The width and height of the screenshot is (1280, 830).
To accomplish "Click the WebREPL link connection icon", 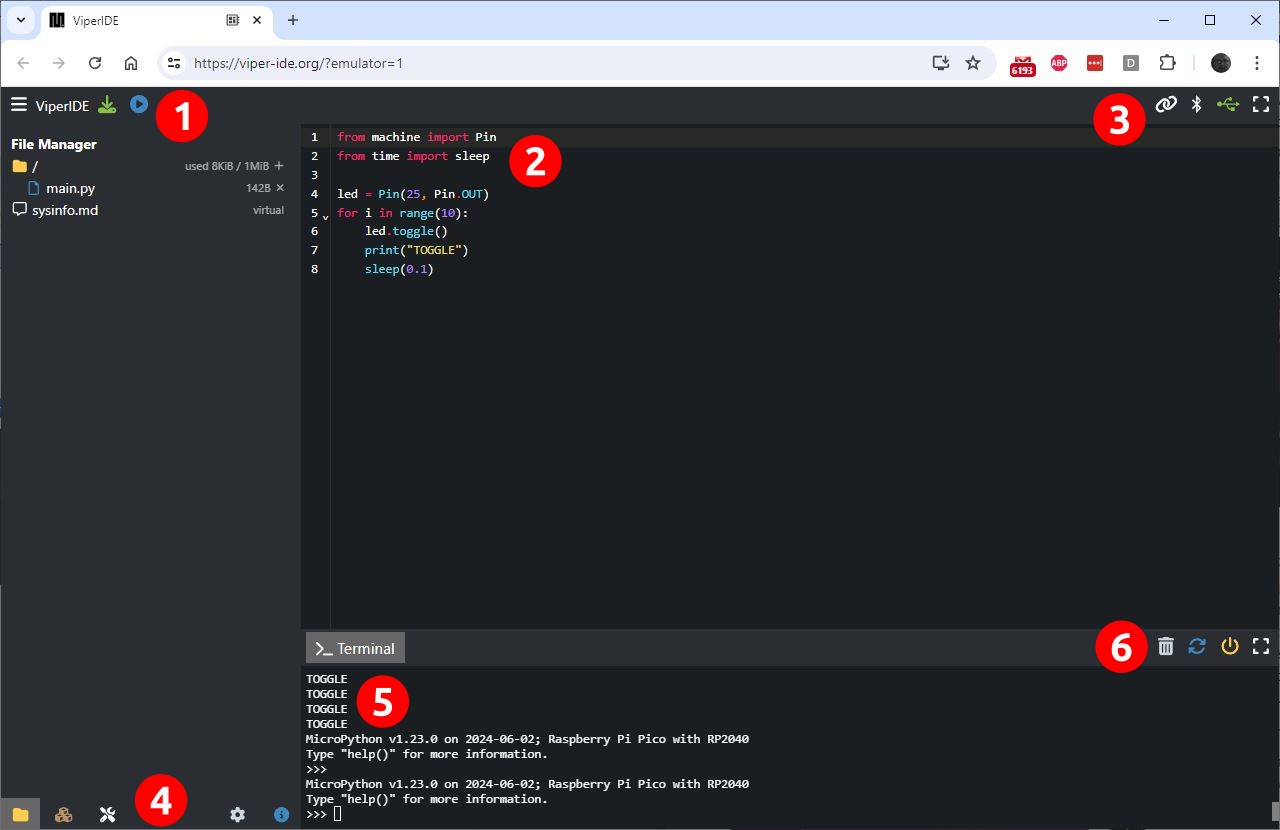I will pos(1166,104).
